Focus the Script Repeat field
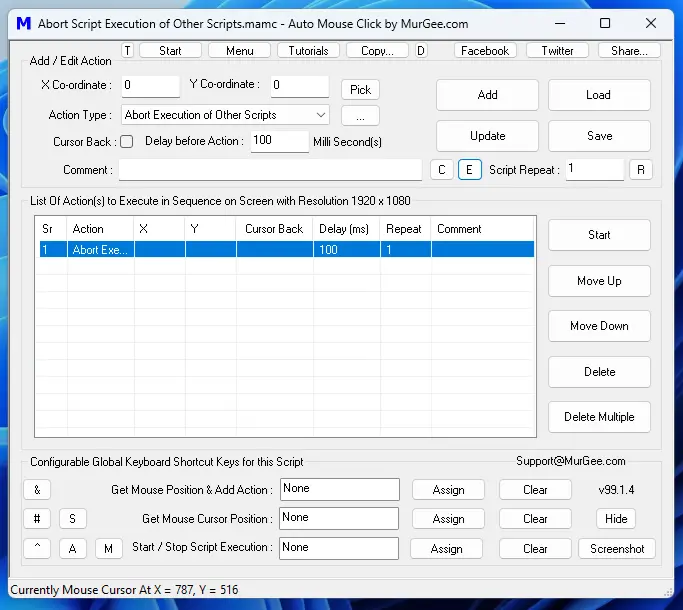 tap(595, 169)
